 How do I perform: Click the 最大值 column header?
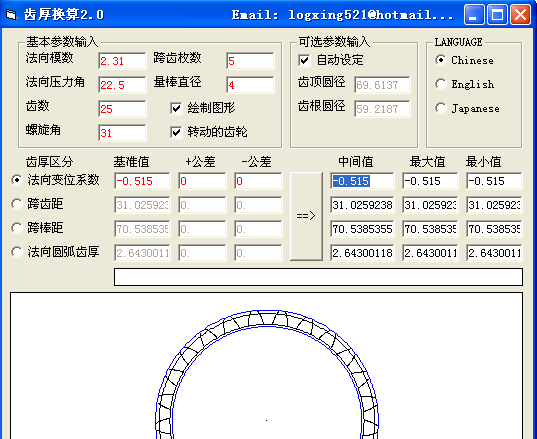(427, 162)
